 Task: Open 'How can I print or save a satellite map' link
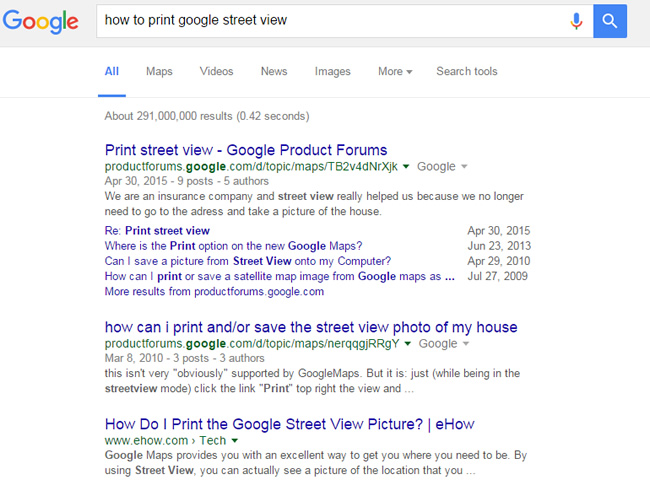click(279, 276)
